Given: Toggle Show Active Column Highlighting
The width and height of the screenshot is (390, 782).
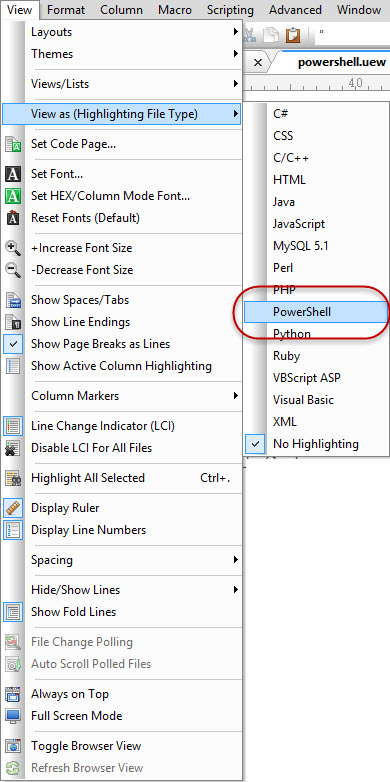Looking at the screenshot, I should click(x=122, y=366).
